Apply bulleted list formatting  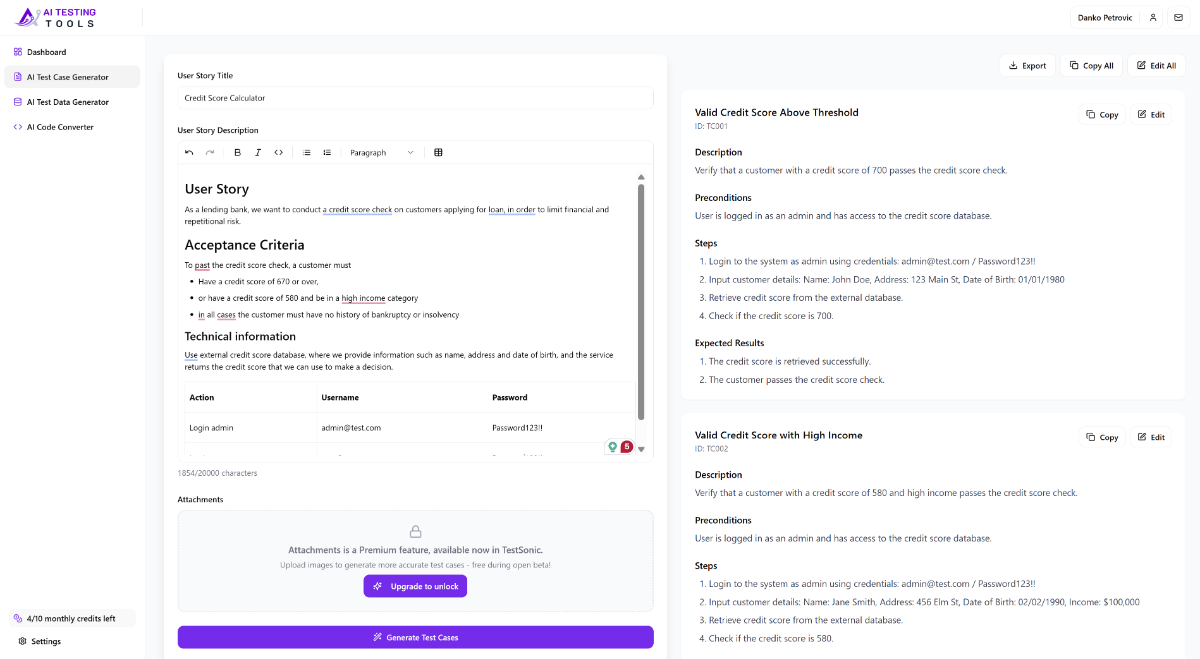(x=307, y=153)
